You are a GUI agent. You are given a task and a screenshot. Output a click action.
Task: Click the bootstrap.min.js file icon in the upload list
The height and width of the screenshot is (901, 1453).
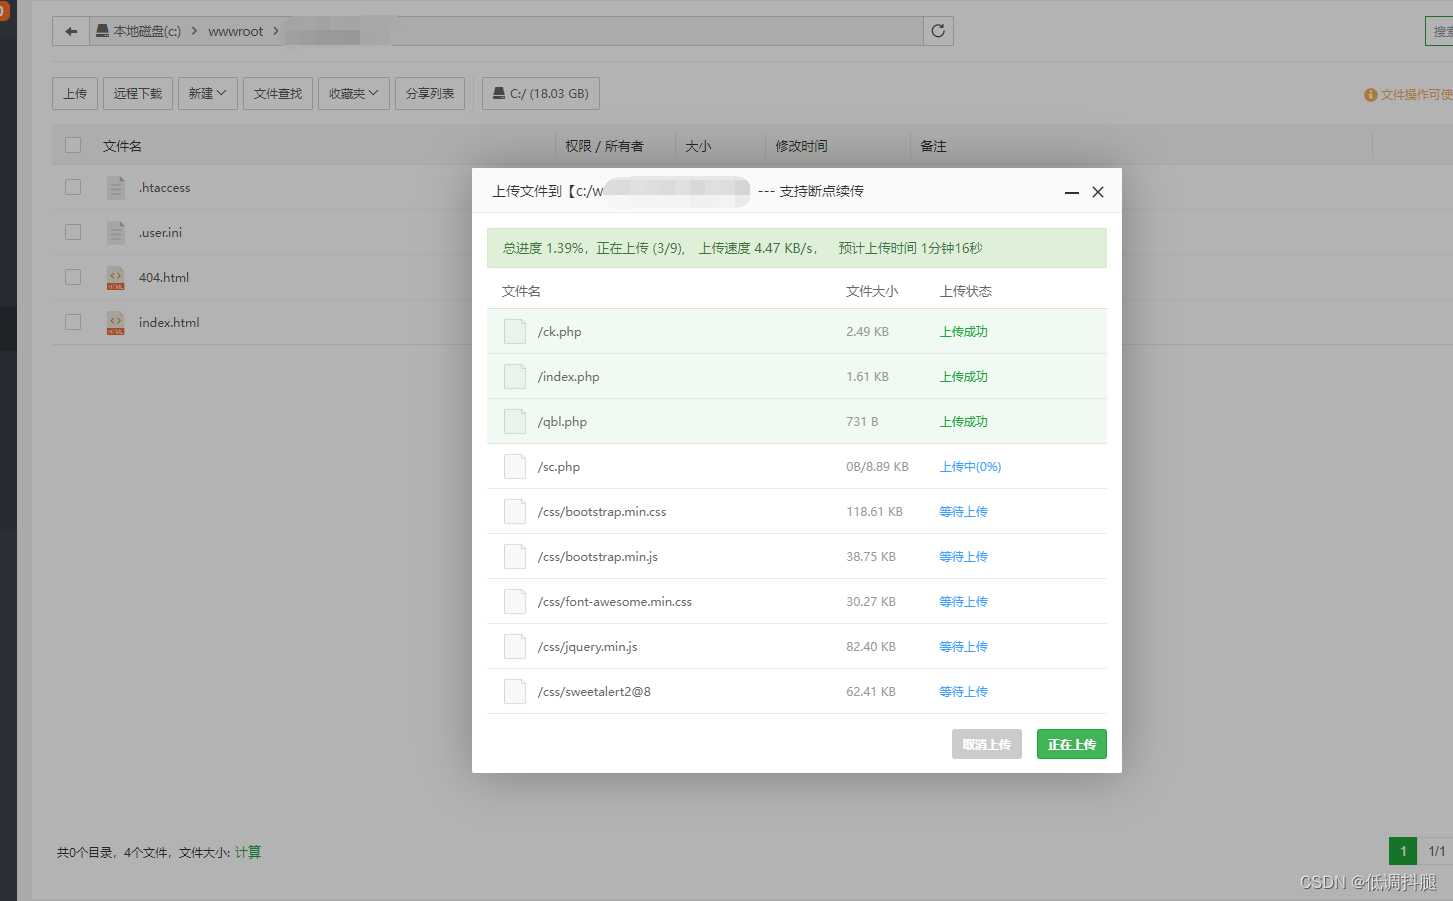(x=515, y=556)
